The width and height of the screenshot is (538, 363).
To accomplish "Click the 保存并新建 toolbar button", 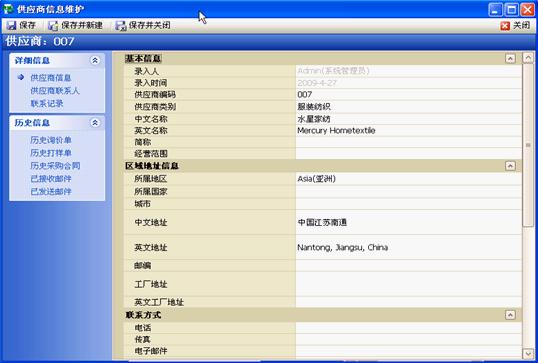I will [75, 25].
